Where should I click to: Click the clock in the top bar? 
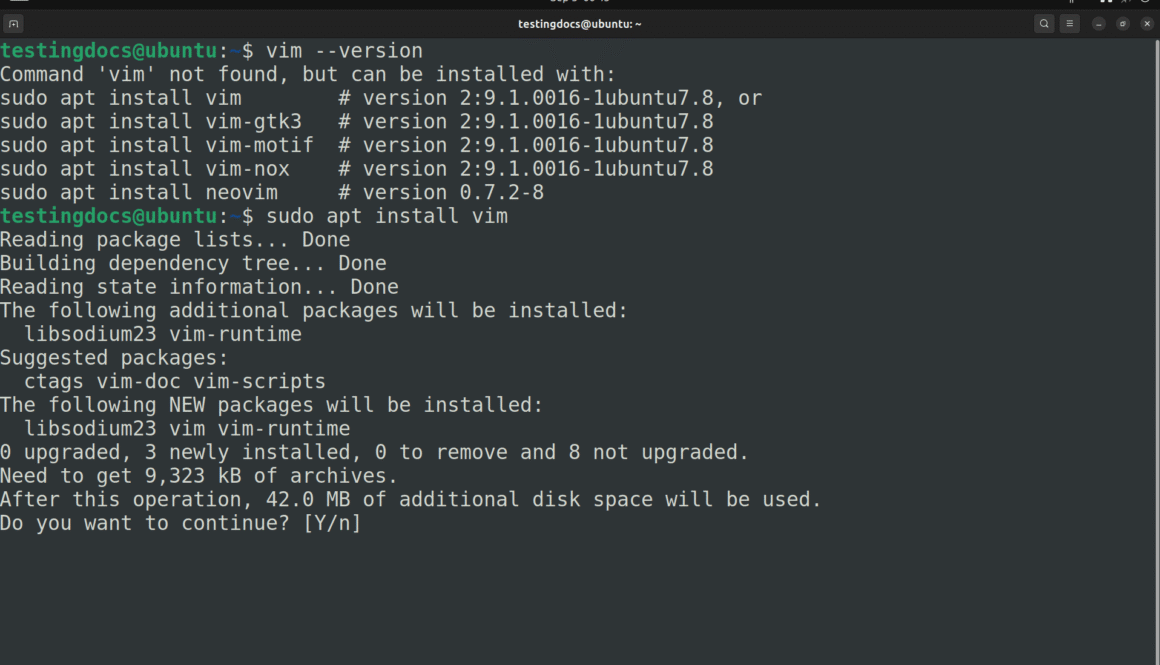(x=580, y=2)
